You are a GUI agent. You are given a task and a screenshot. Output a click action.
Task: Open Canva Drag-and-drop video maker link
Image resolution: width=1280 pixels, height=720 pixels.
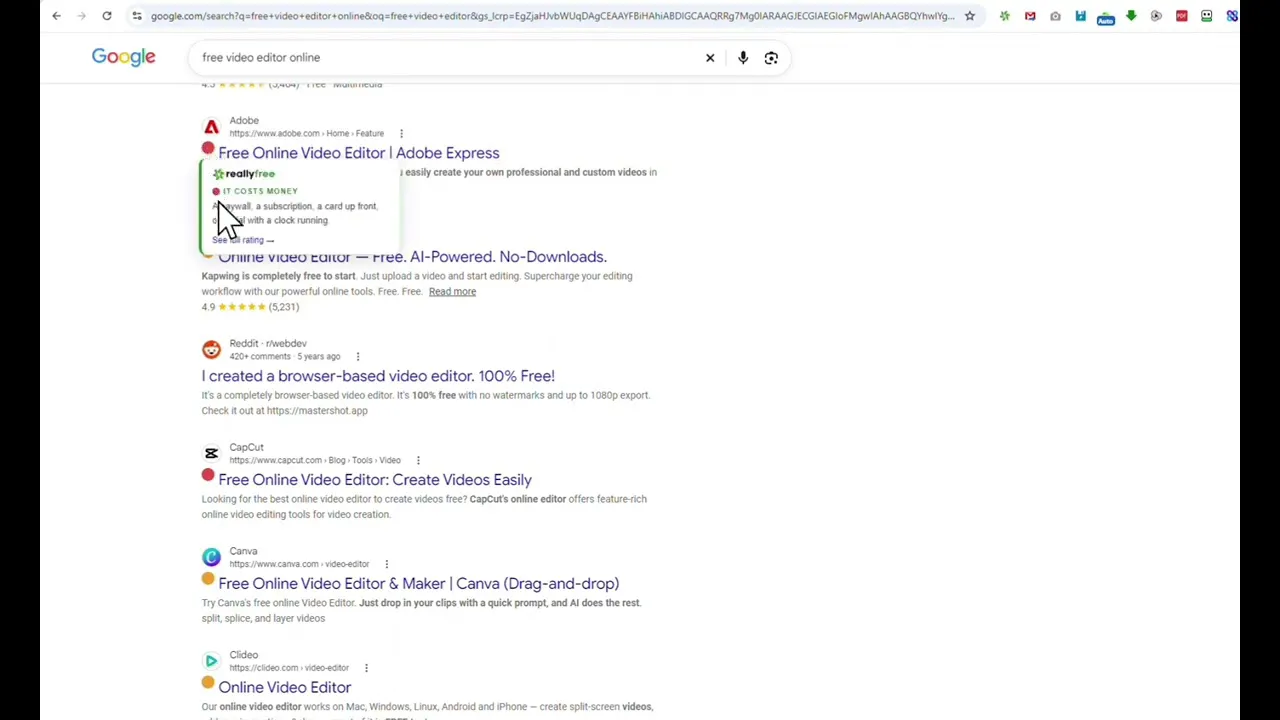point(419,584)
